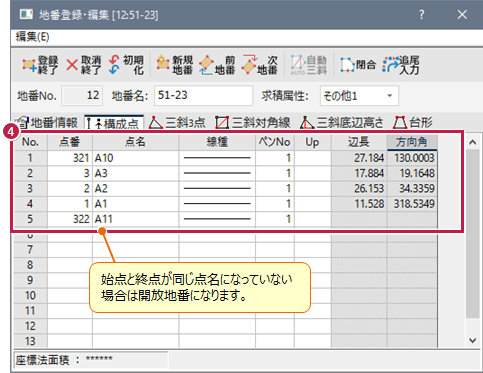
Task: Go to previous parcel 前地番
Action: coord(217,65)
